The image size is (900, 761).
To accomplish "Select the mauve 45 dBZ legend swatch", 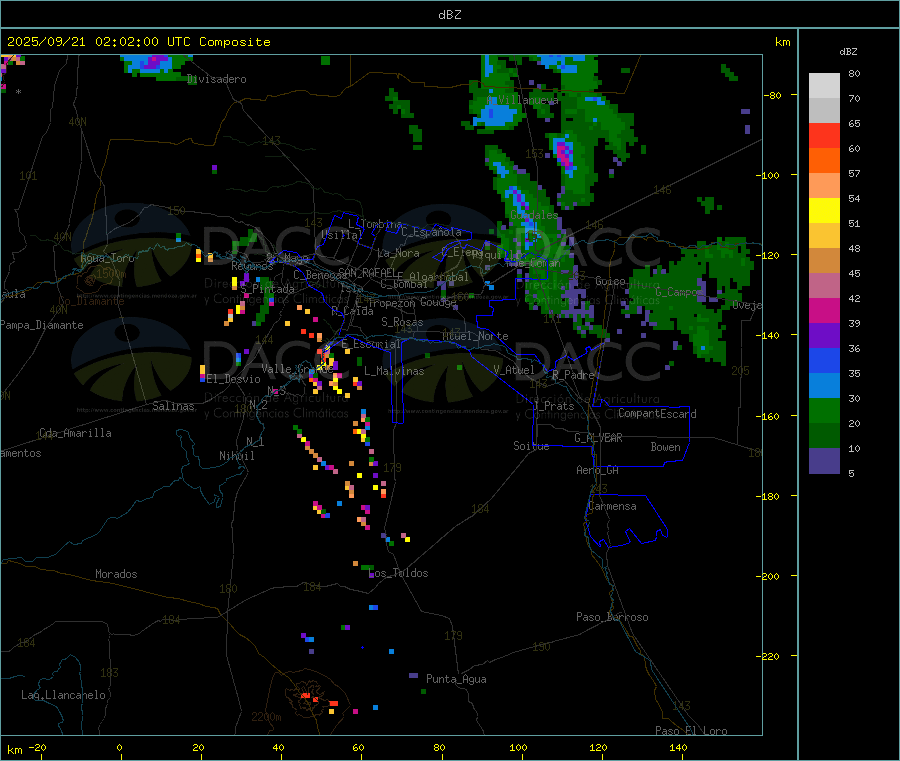I will (824, 285).
